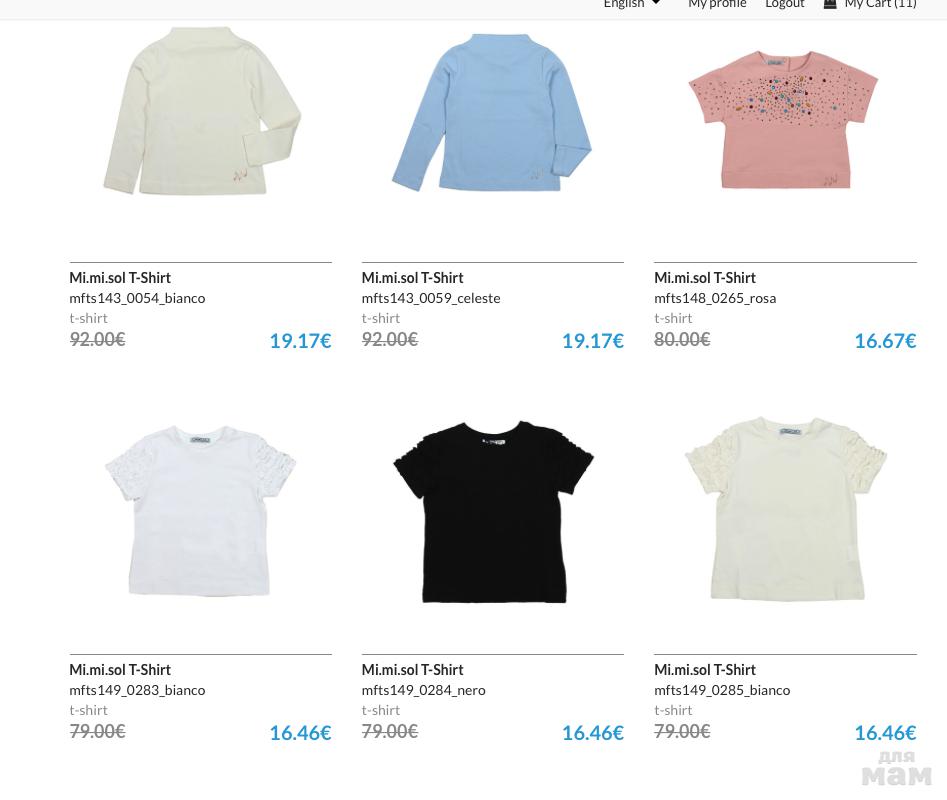Open the shopping cart bag icon
The width and height of the screenshot is (947, 800).
point(830,4)
